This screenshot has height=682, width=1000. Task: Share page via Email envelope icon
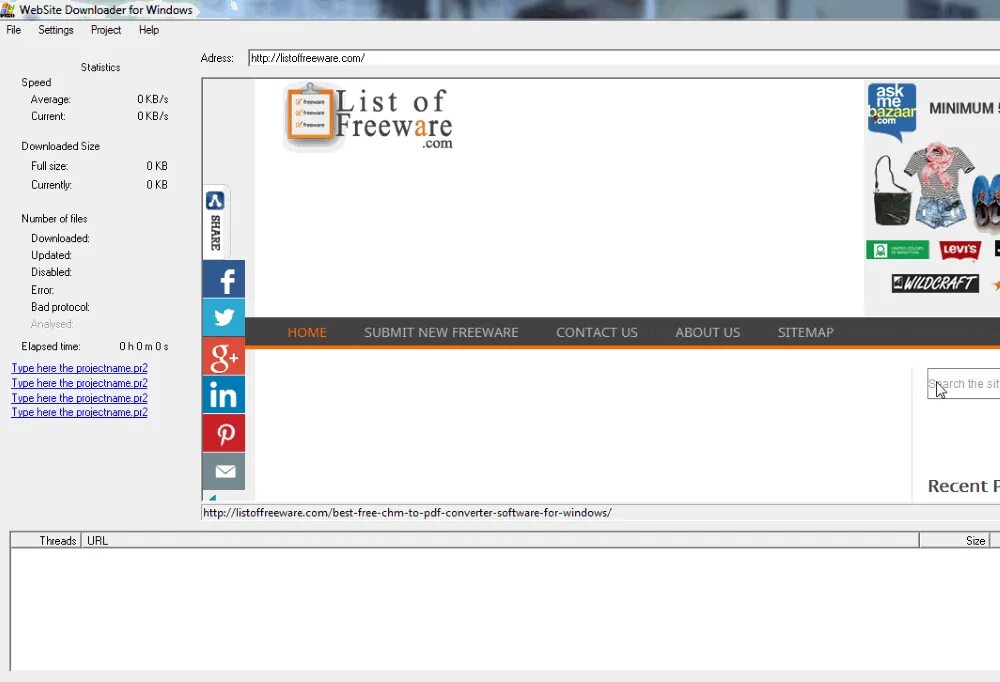[x=224, y=471]
